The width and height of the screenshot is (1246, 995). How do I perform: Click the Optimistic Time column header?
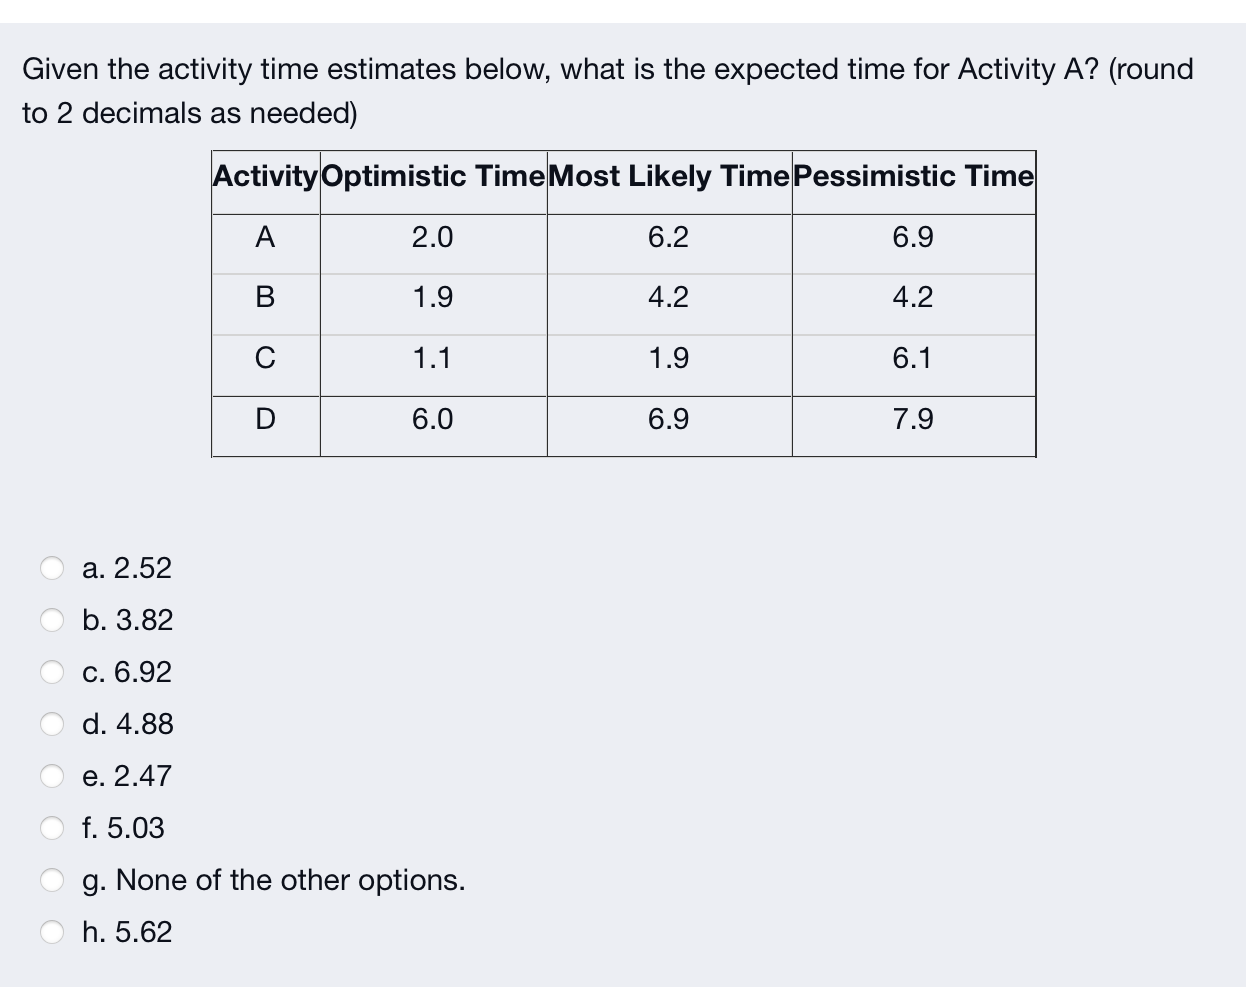tap(432, 176)
